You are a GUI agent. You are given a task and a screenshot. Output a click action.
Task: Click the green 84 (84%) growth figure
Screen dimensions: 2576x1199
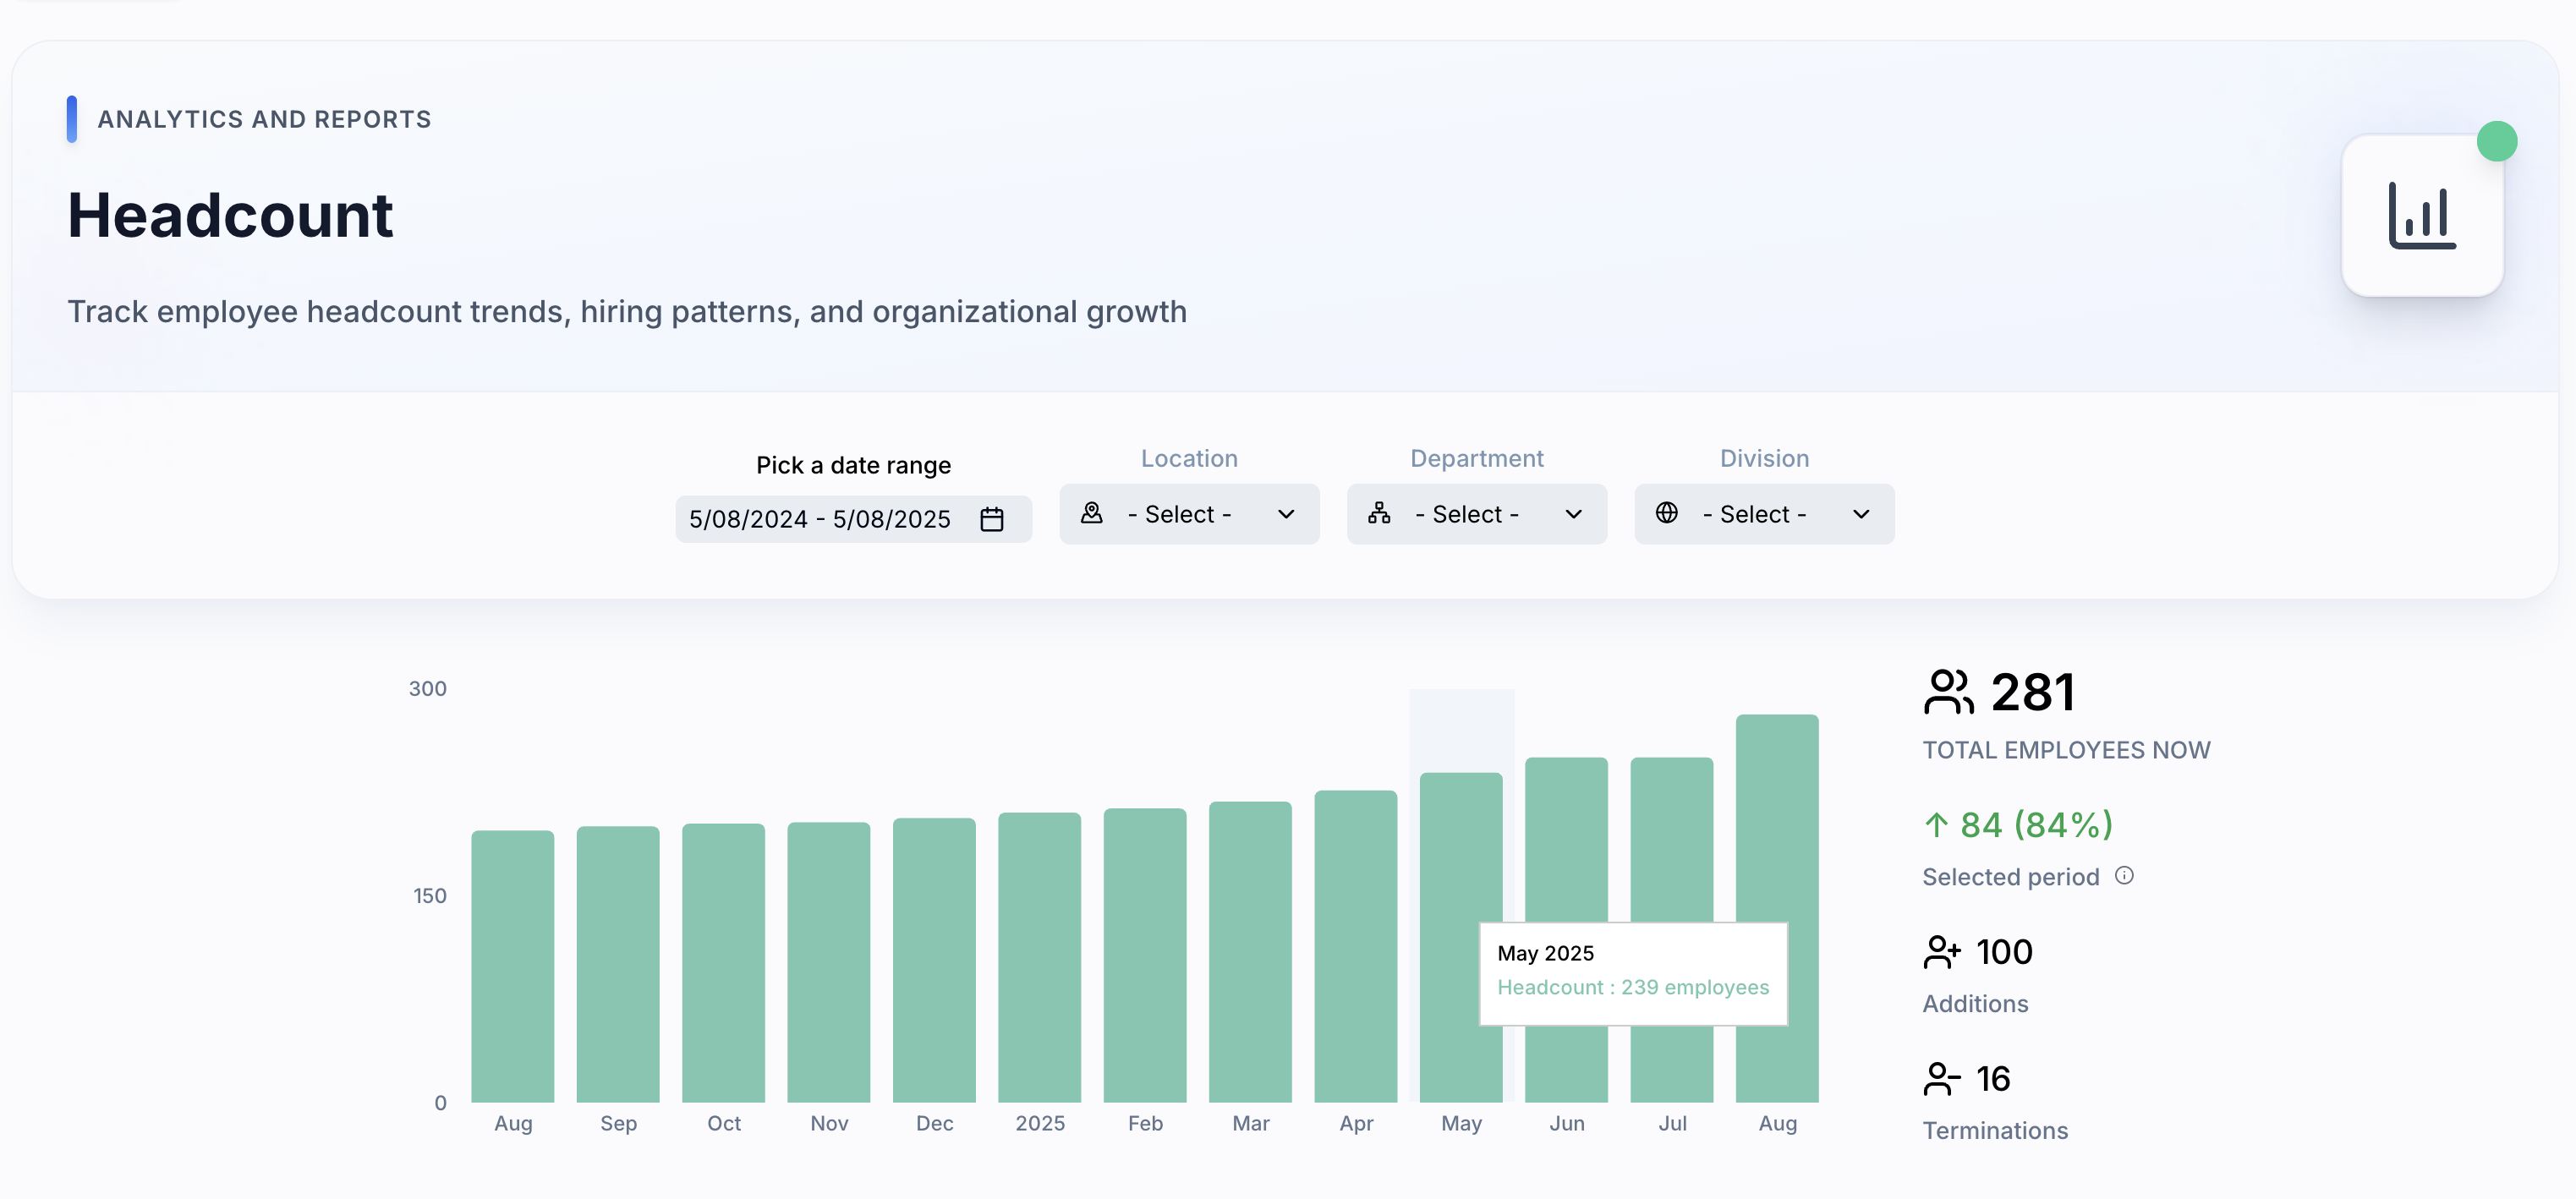click(2035, 825)
